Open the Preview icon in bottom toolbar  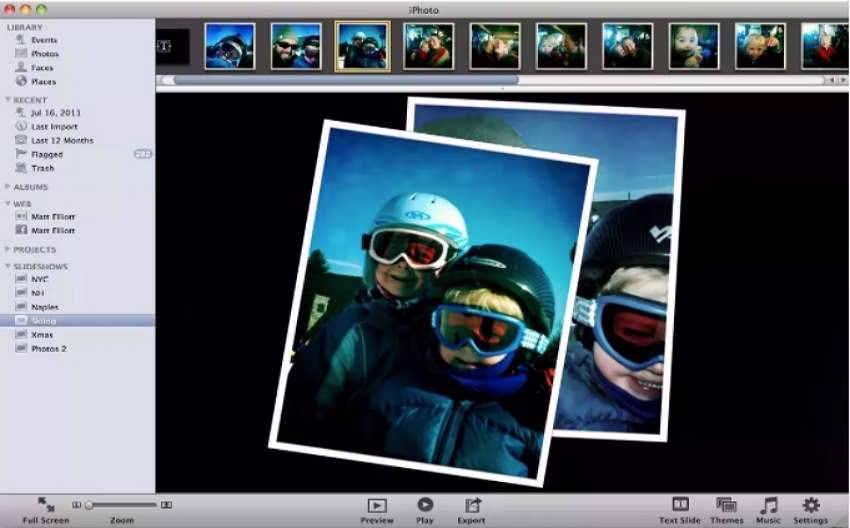pos(377,506)
